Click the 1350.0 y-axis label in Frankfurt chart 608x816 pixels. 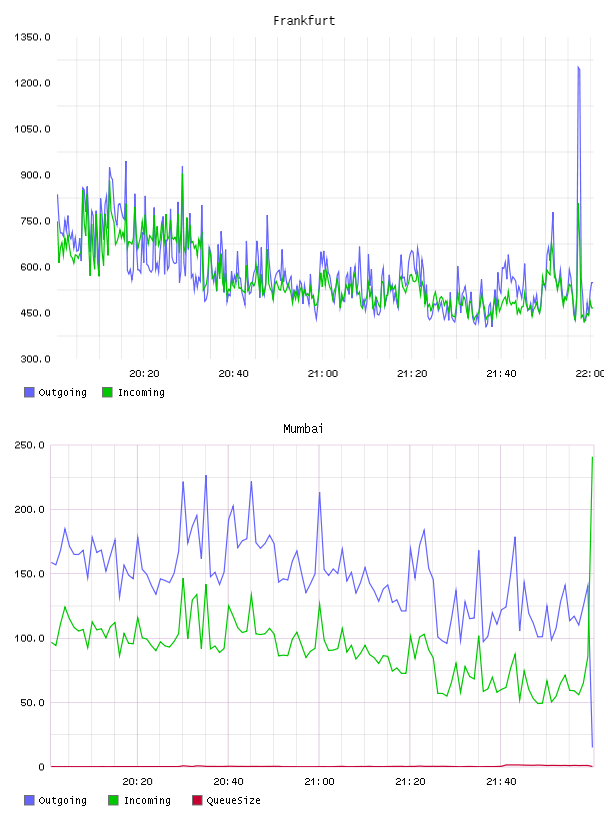tap(32, 37)
